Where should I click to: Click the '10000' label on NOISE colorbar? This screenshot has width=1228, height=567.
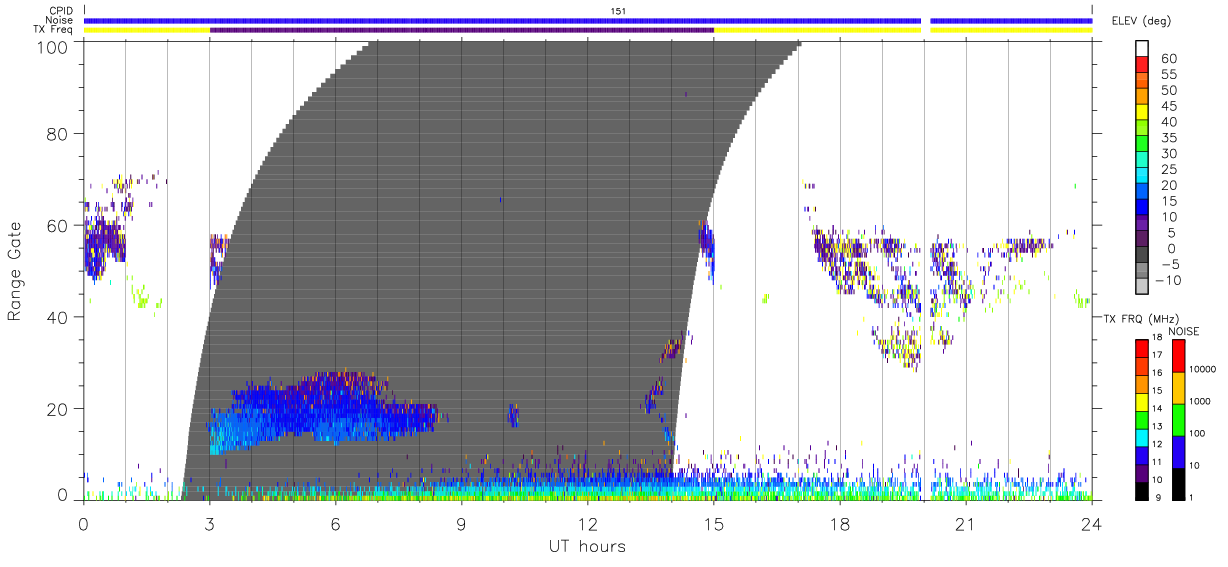point(1204,370)
